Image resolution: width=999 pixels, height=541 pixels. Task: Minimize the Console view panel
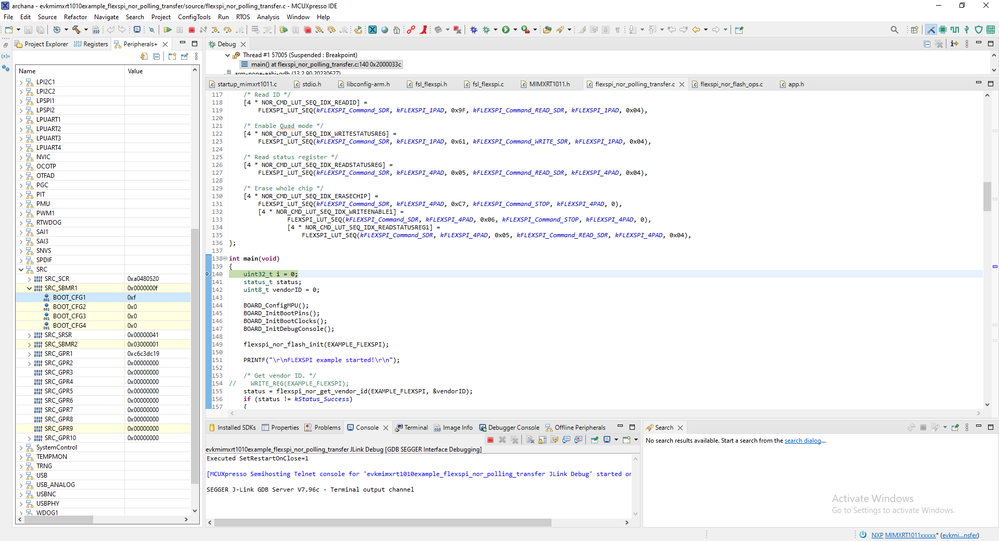click(x=620, y=427)
